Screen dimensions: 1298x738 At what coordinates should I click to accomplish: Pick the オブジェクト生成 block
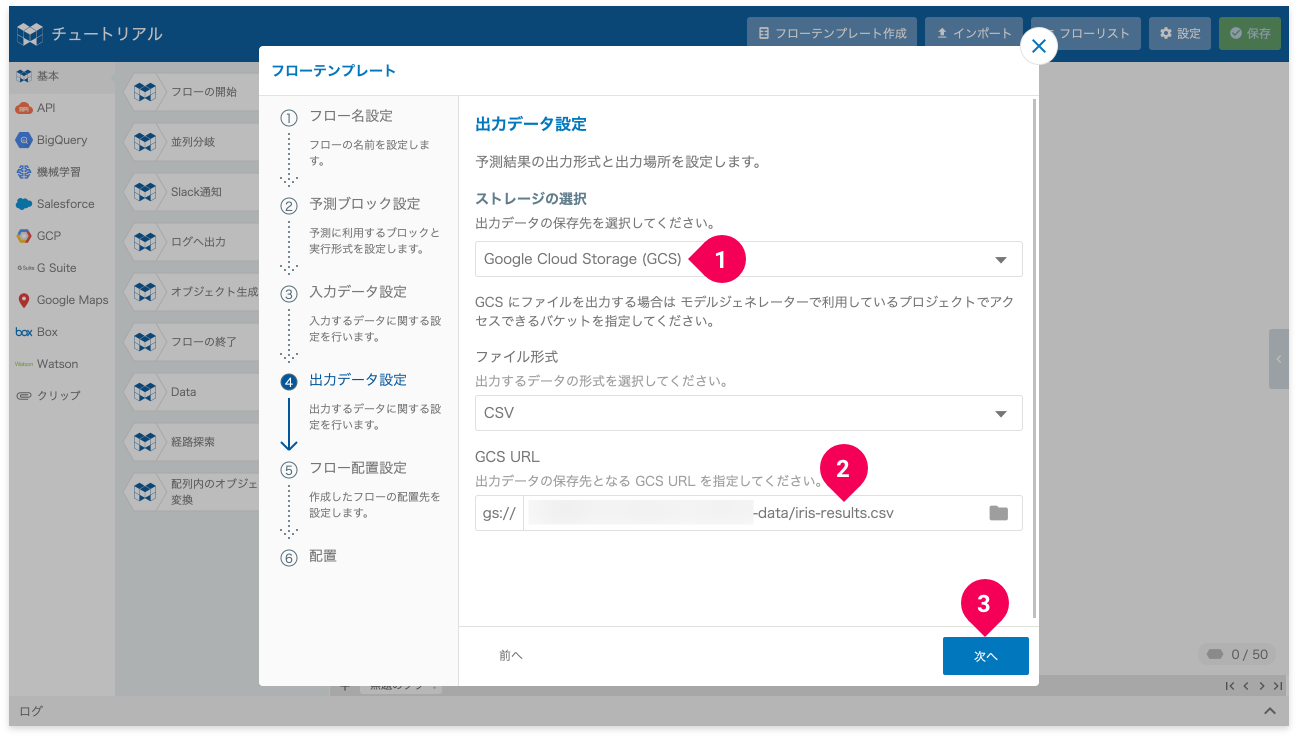click(x=193, y=292)
